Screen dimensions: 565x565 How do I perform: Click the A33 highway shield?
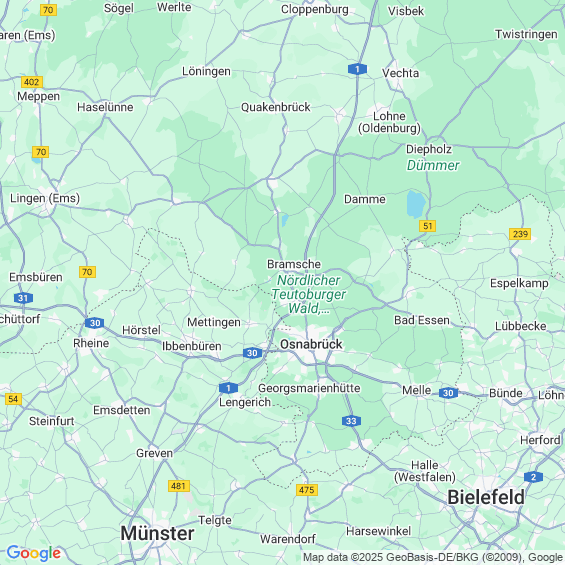coord(351,421)
